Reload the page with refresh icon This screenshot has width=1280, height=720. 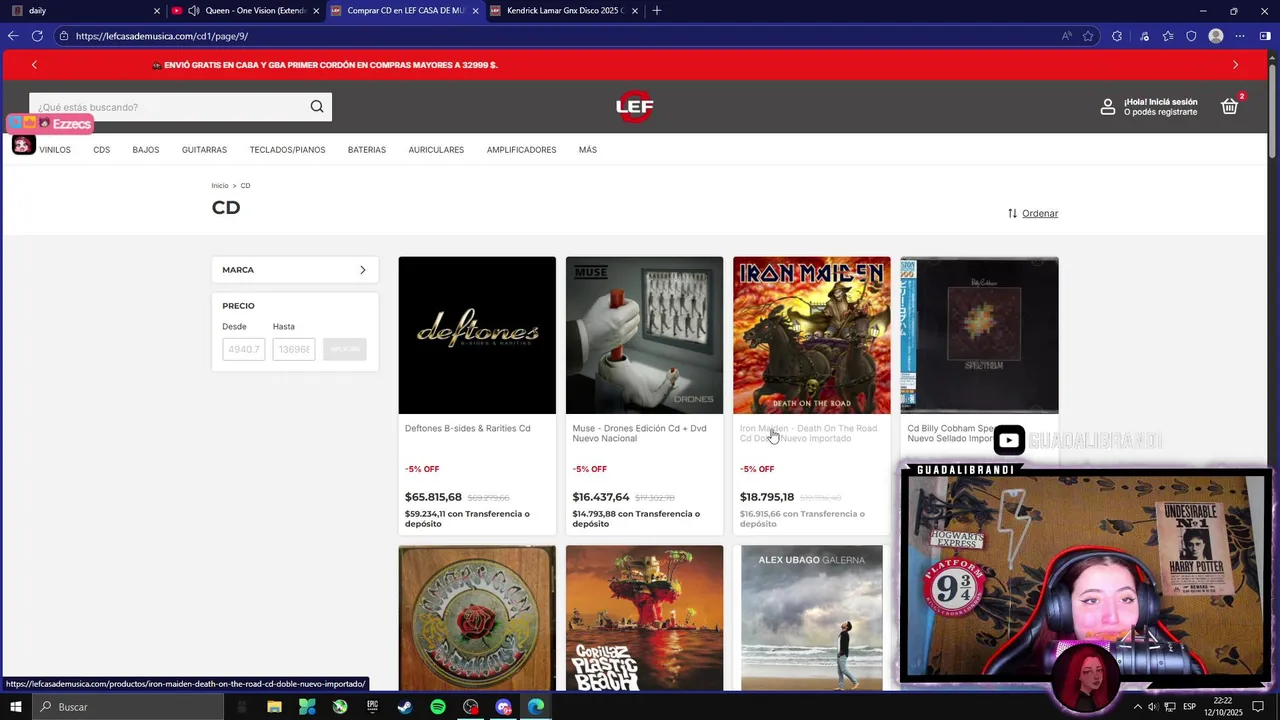click(37, 36)
